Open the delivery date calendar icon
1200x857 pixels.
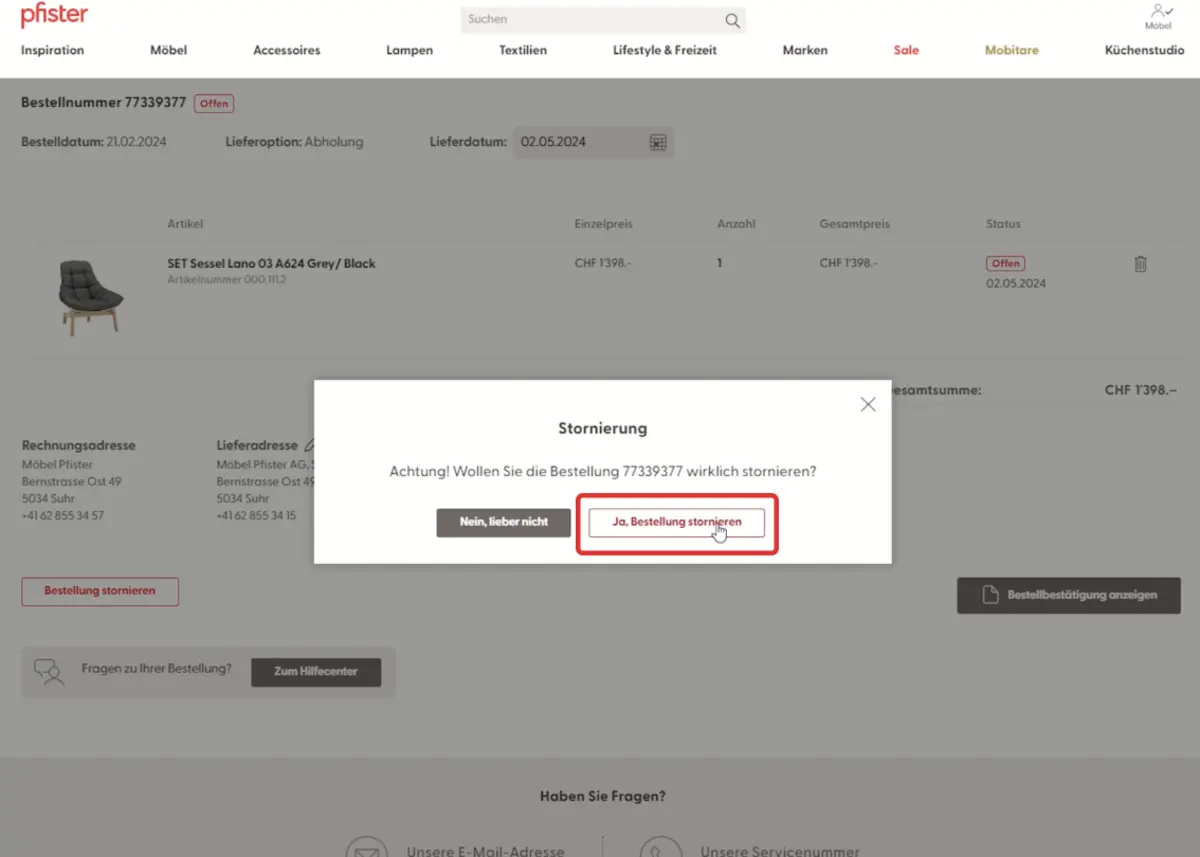658,142
